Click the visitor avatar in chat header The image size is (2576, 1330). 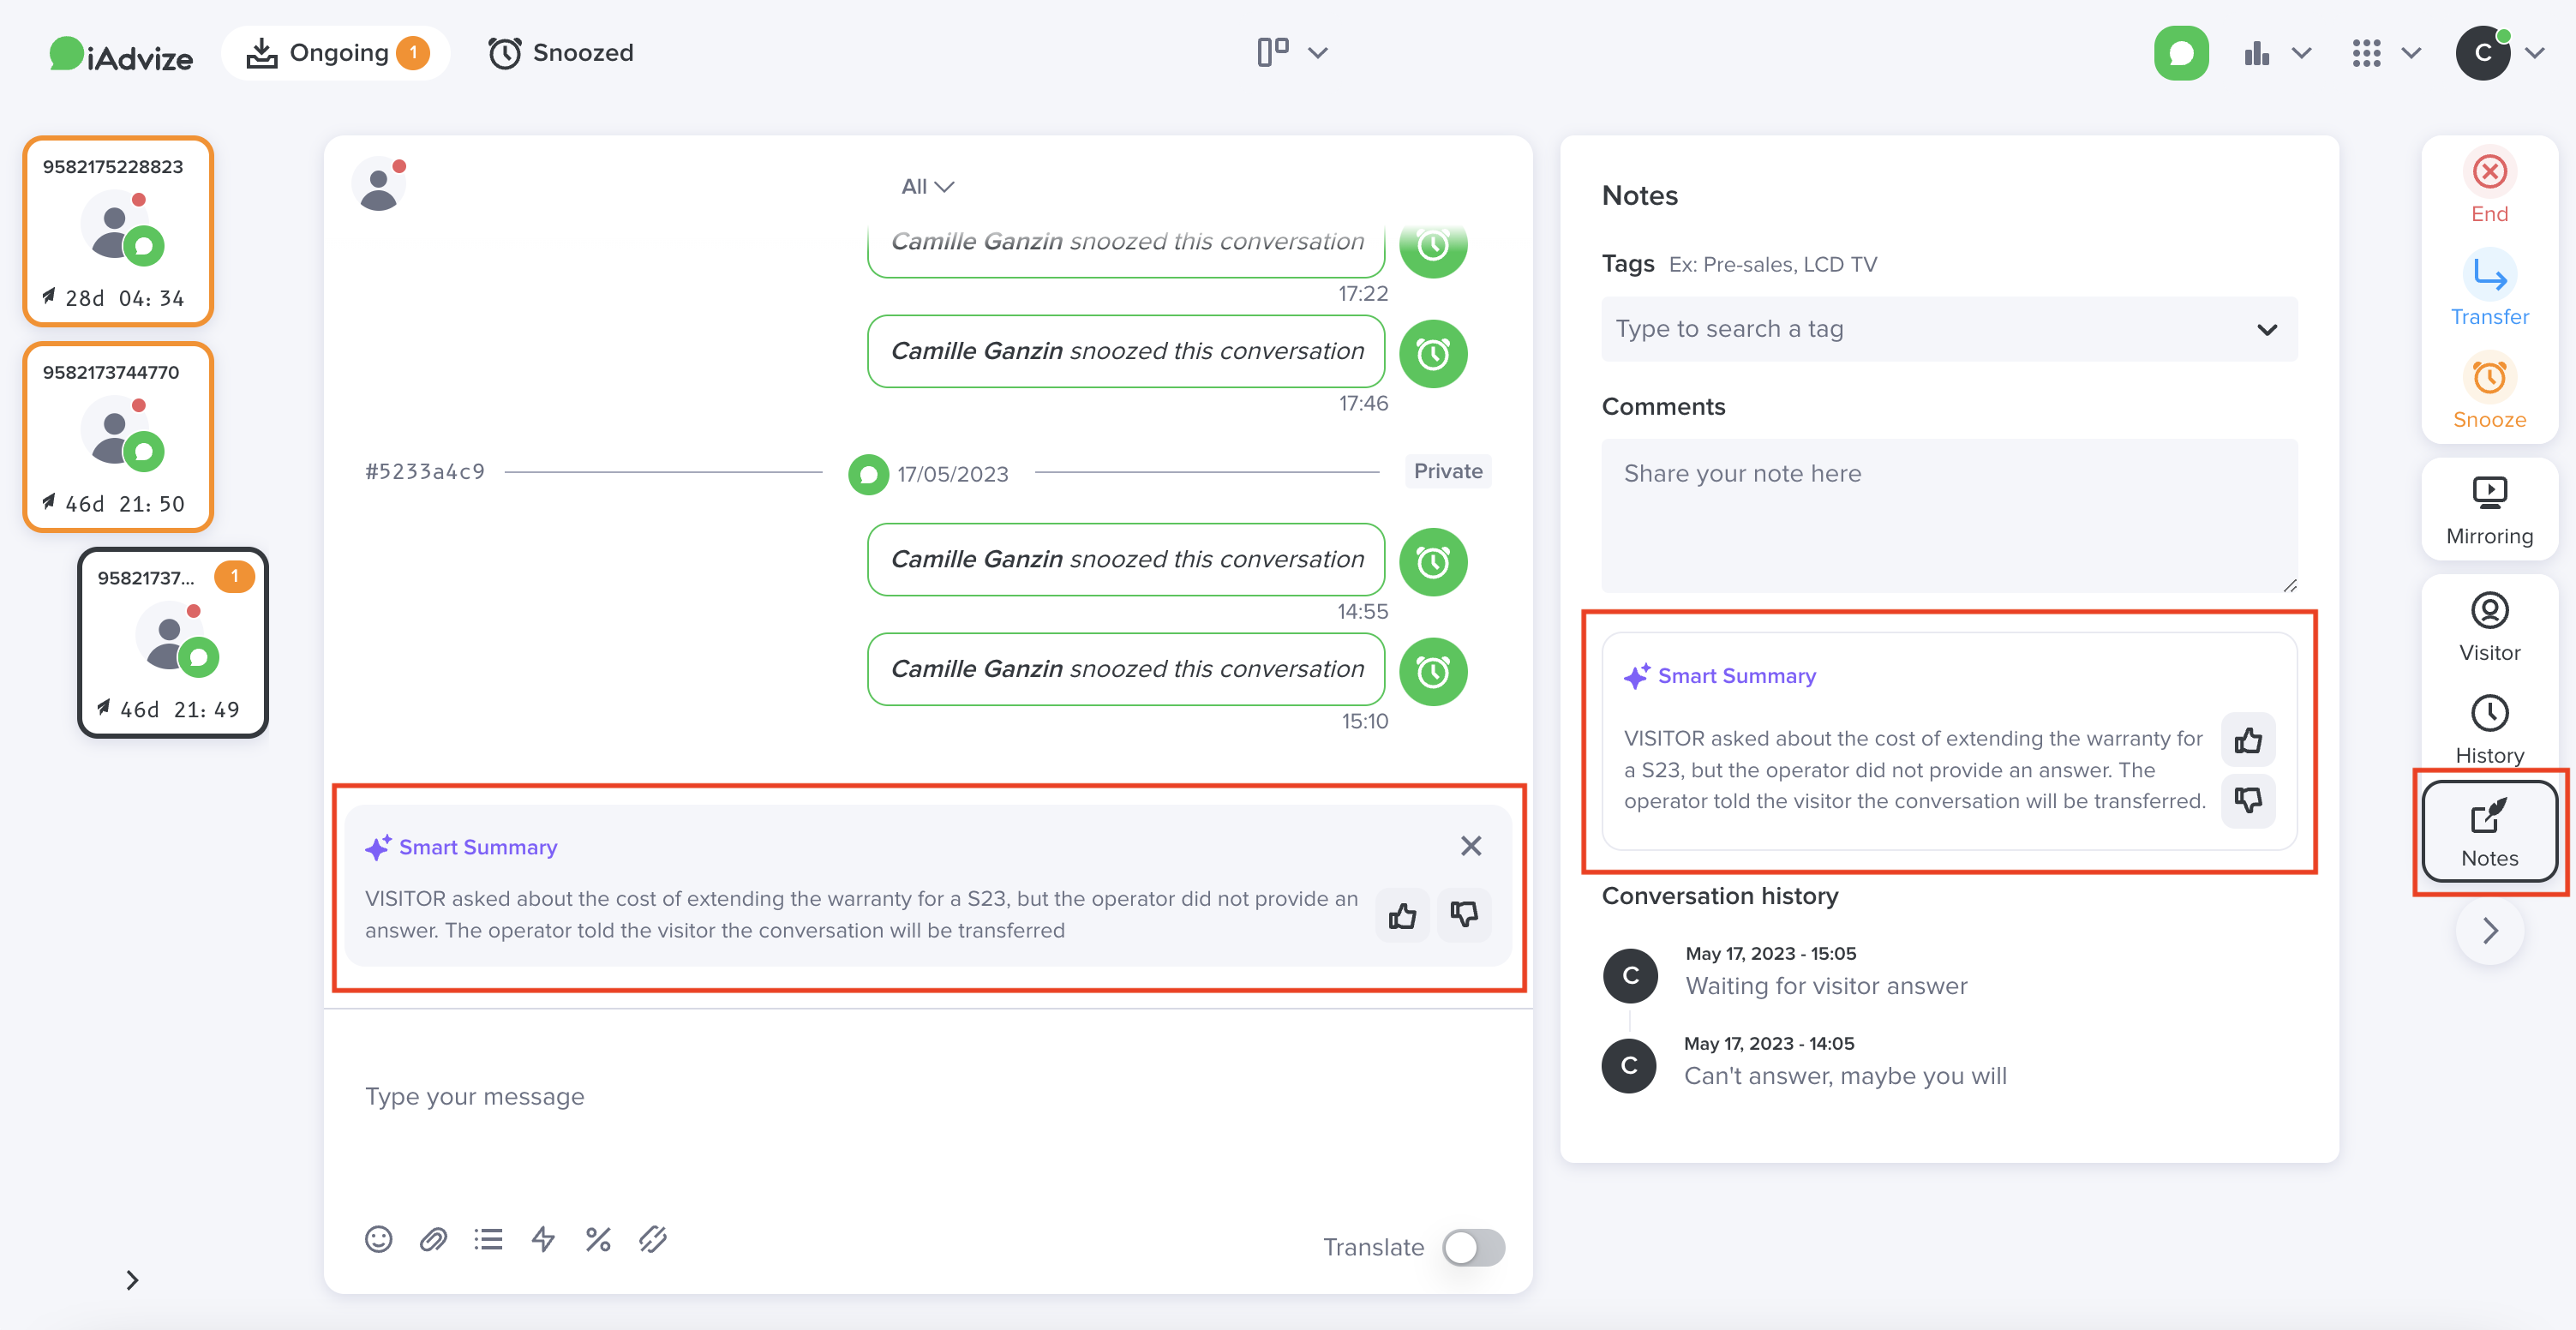pos(379,185)
